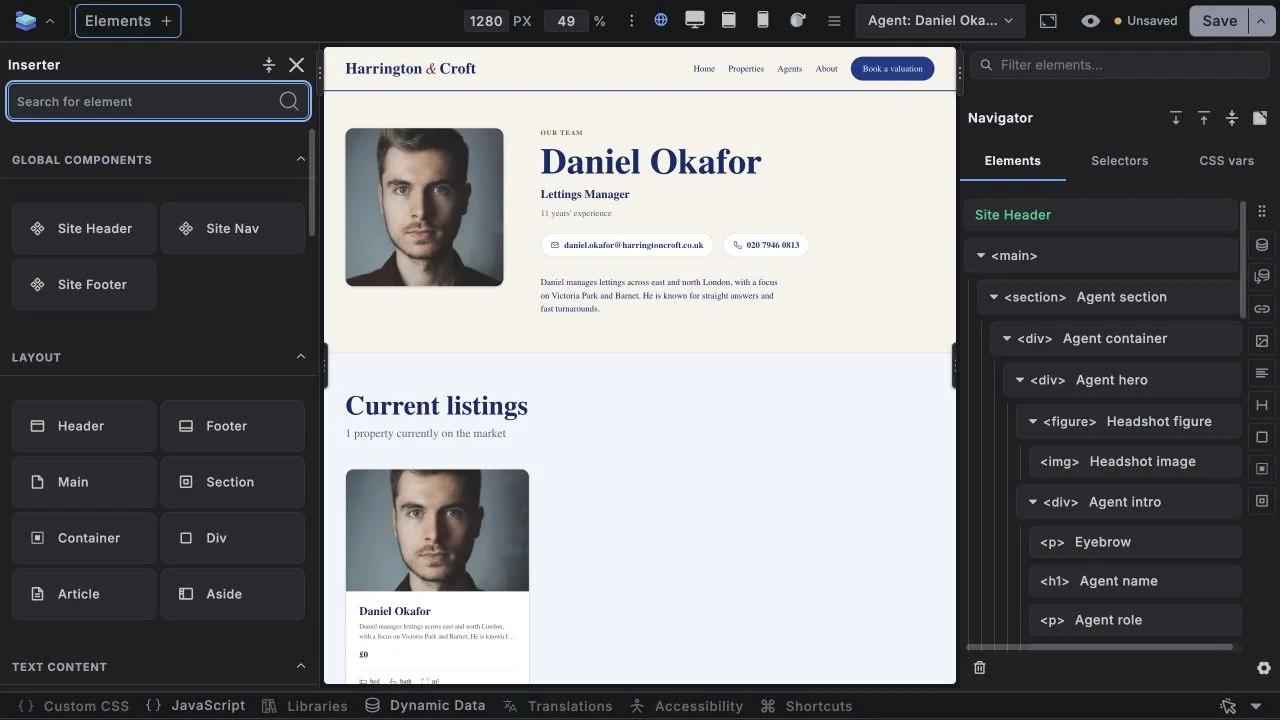The height and width of the screenshot is (720, 1280).
Task: Click the move-to-bottom arrow in Navigator header
Action: [x=1176, y=118]
